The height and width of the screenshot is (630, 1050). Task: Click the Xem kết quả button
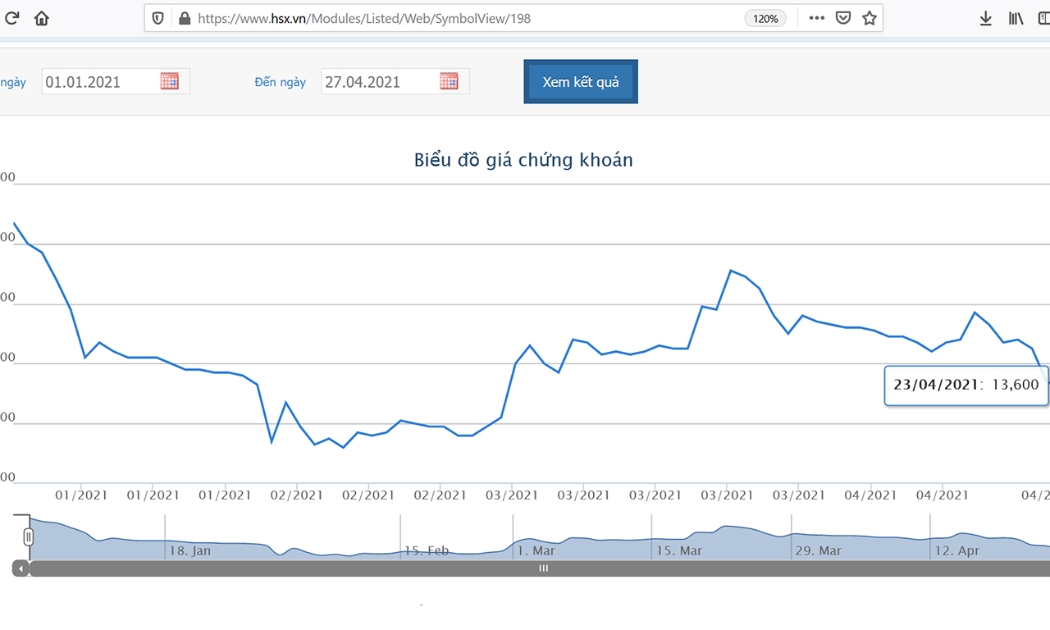pyautogui.click(x=581, y=82)
